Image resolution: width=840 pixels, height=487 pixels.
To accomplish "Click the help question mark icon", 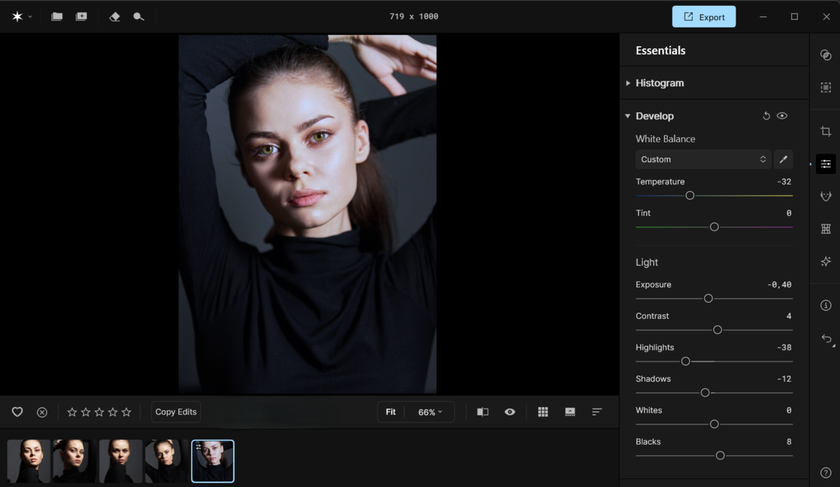I will click(x=826, y=473).
